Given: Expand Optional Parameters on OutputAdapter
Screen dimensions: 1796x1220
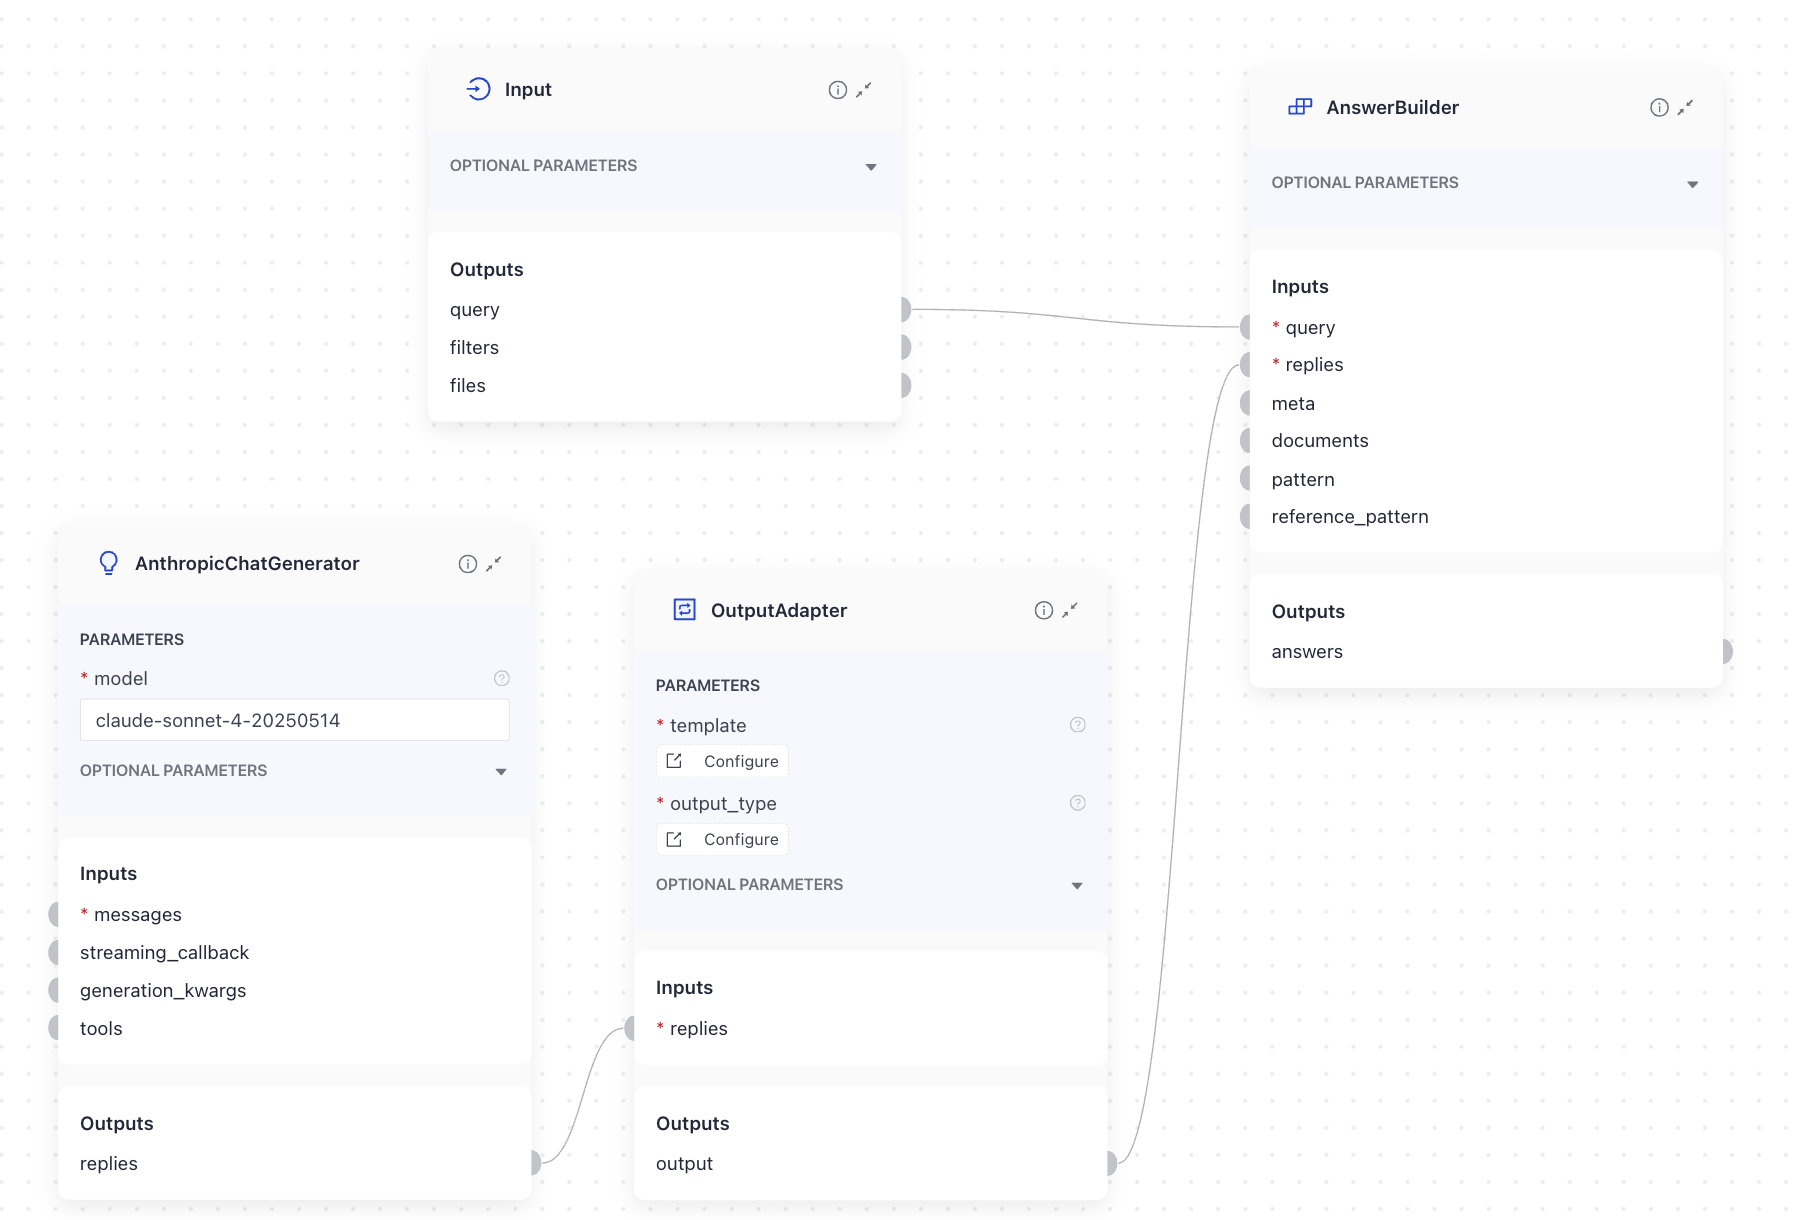Looking at the screenshot, I should [x=1077, y=885].
